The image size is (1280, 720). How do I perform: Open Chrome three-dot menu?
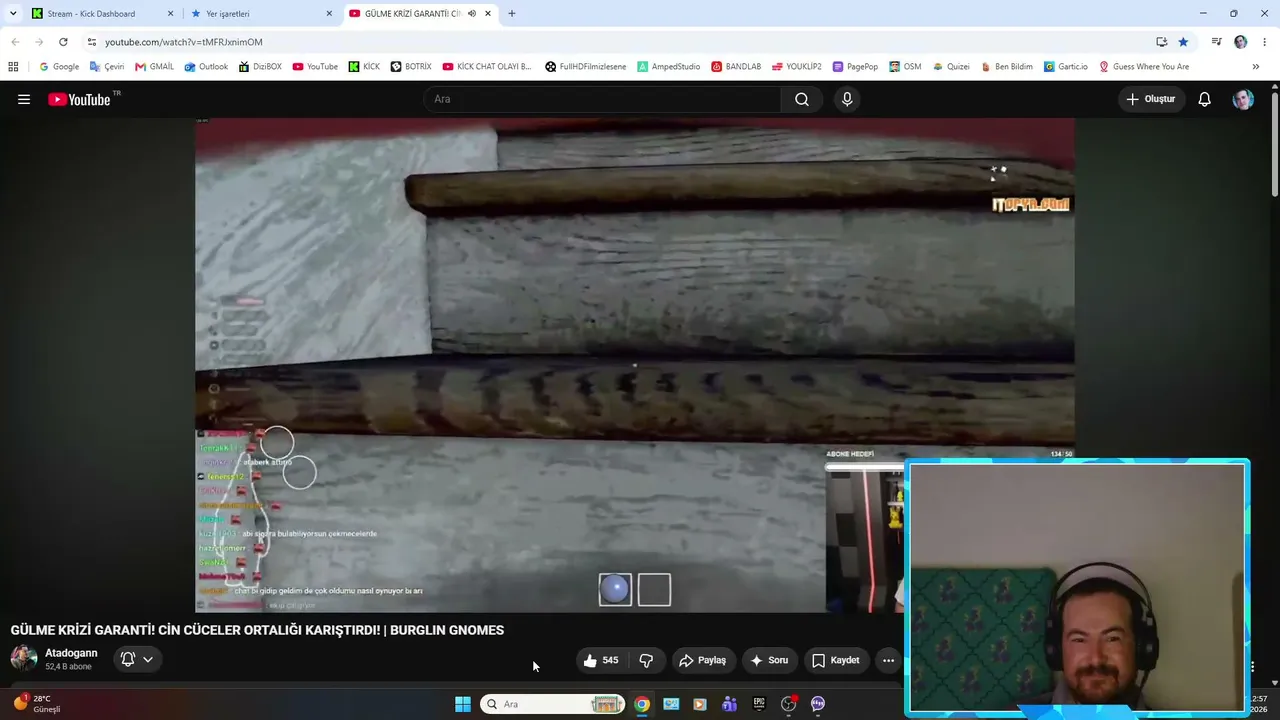pyautogui.click(x=1265, y=42)
